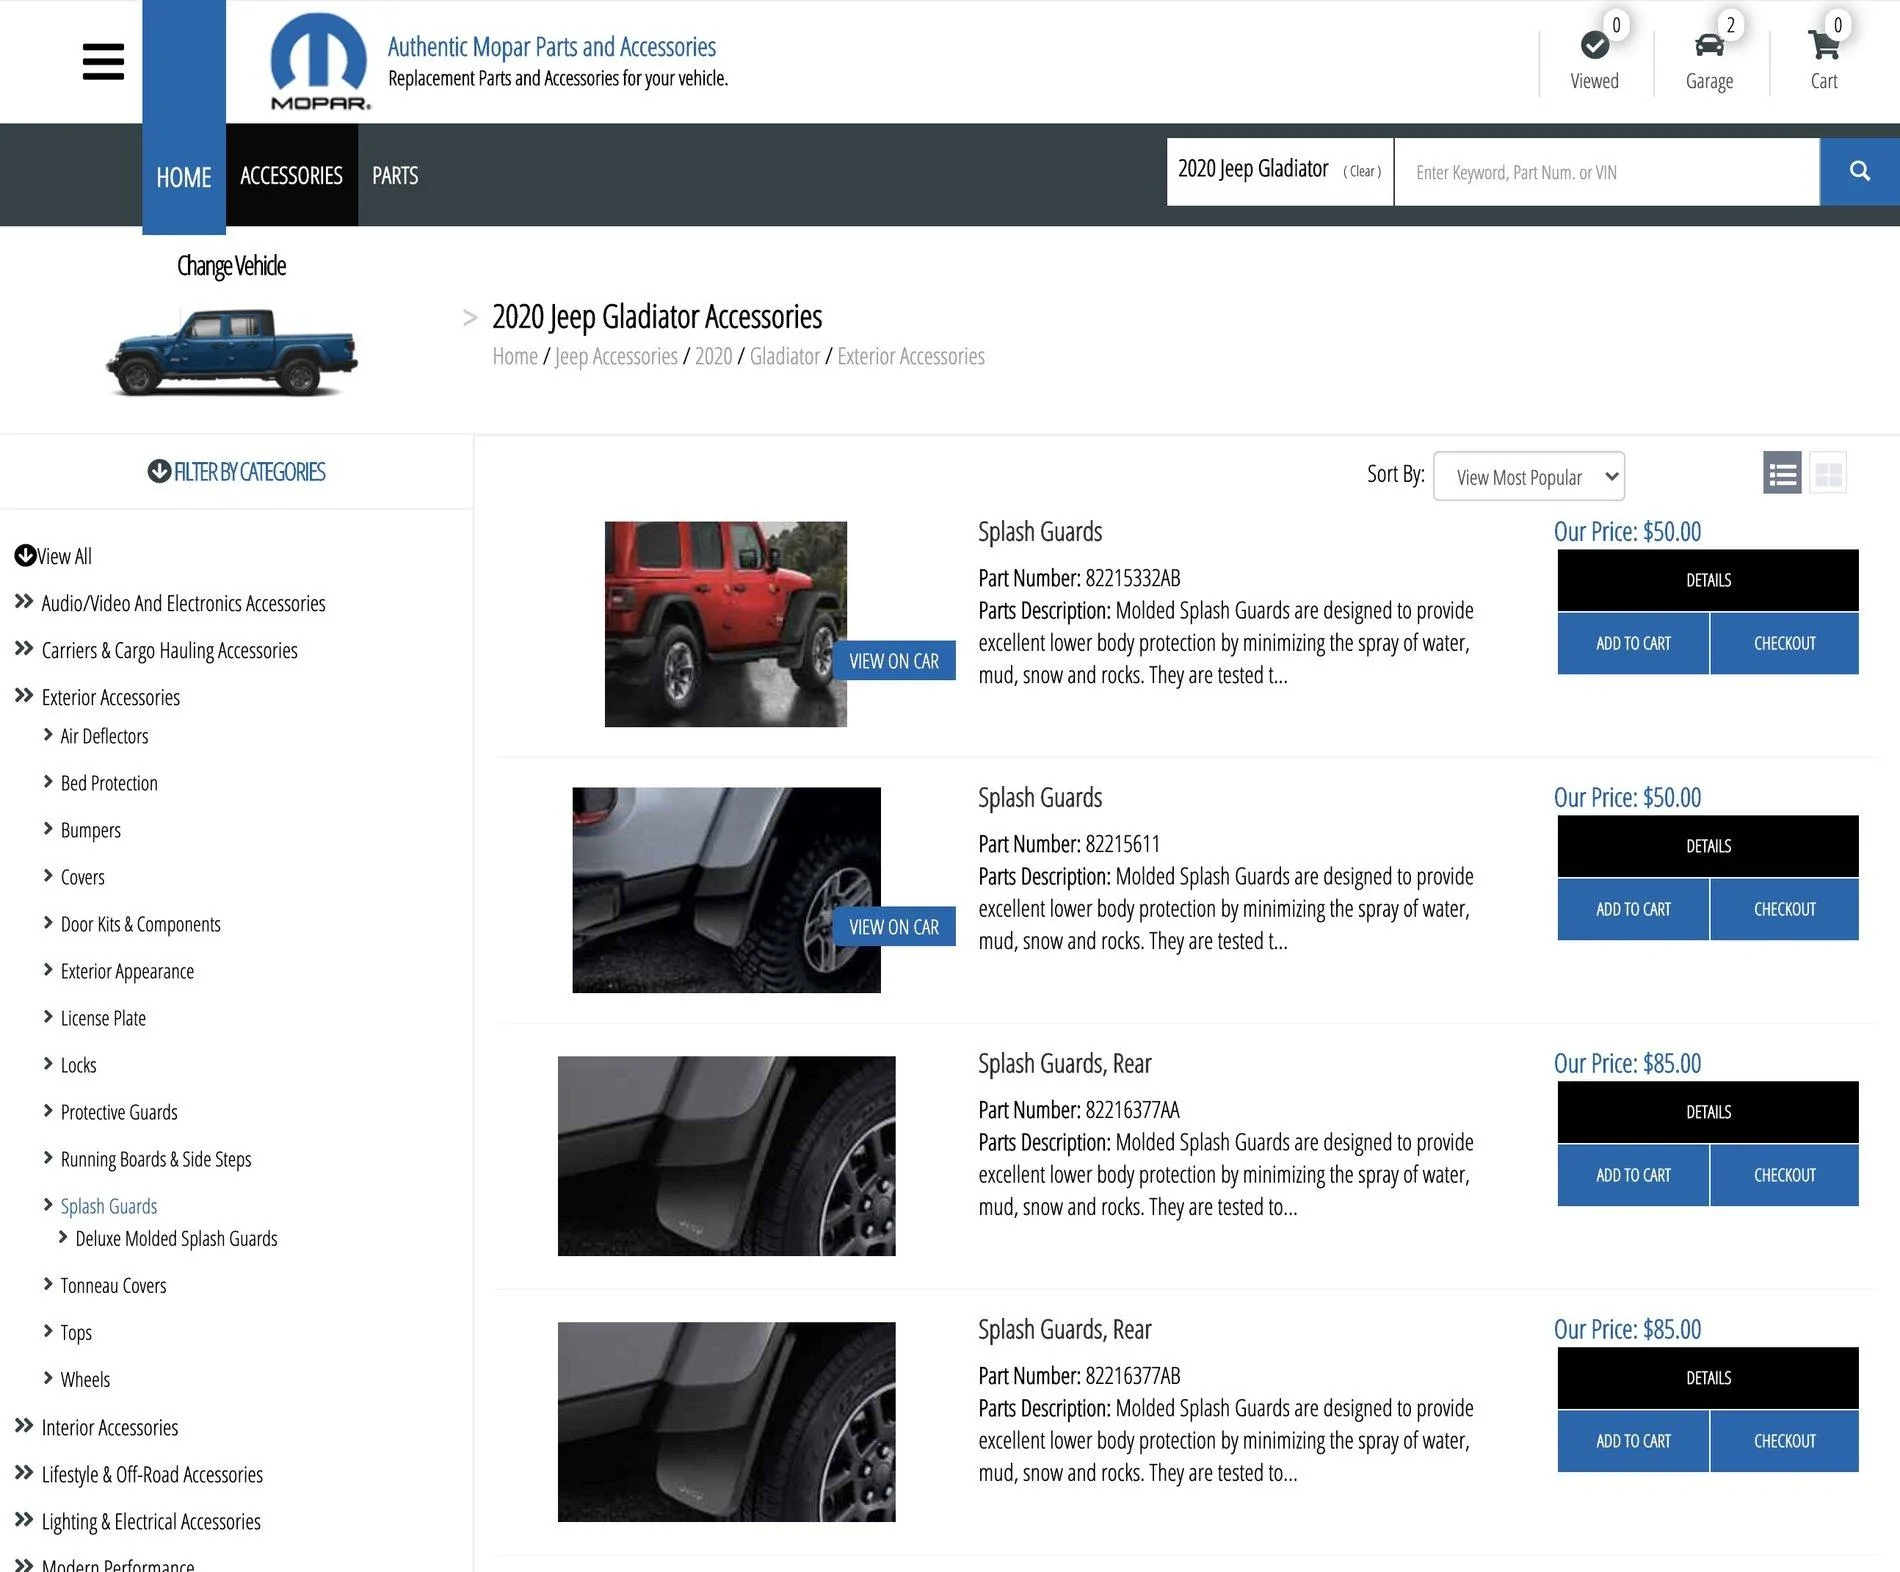Go to Home in the breadcrumb

point(515,356)
